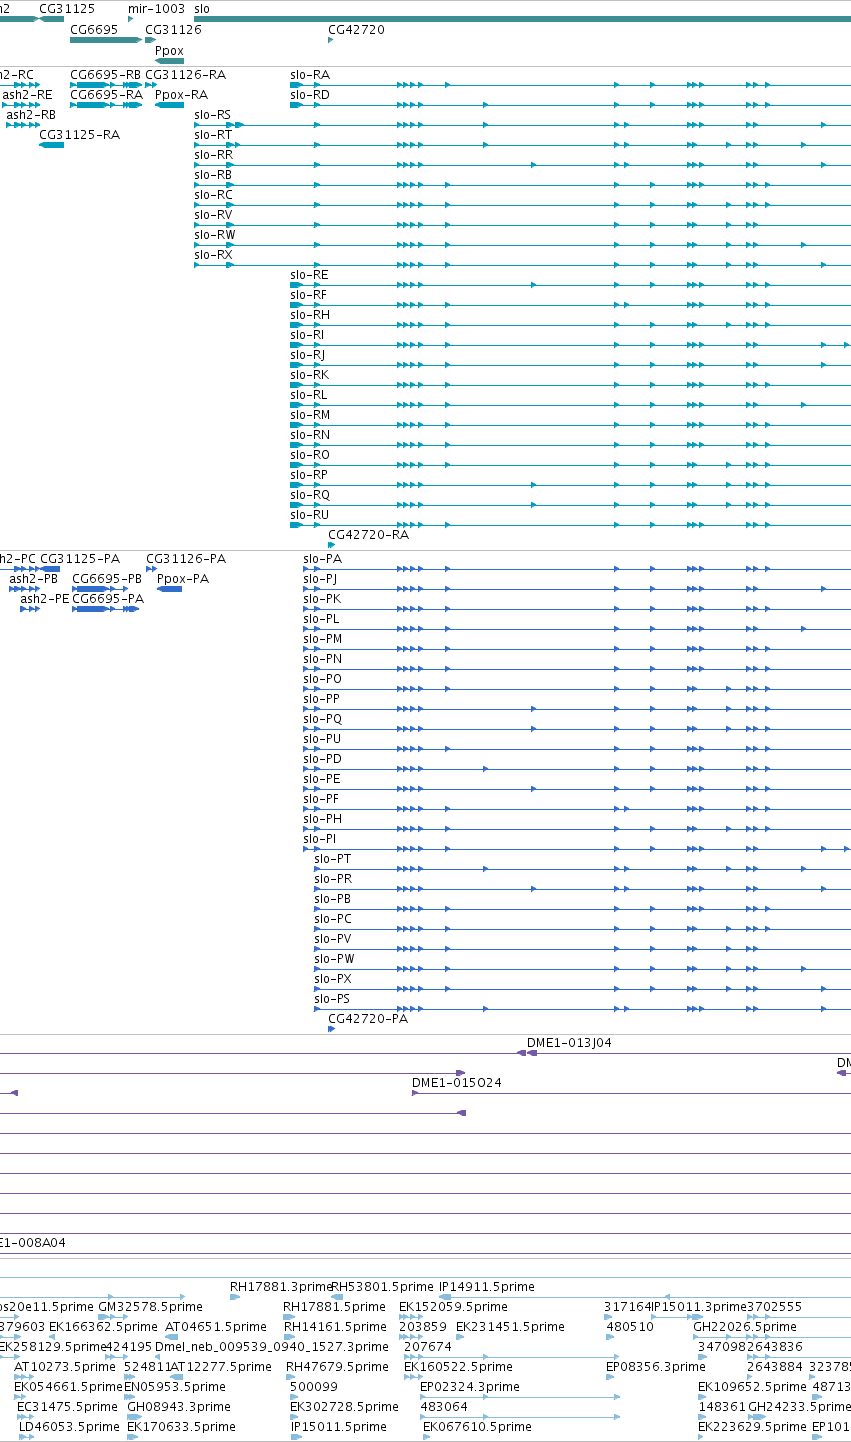The height and width of the screenshot is (1442, 851).
Task: Select the EP08356.3prime EST label
Action: coord(656,1367)
